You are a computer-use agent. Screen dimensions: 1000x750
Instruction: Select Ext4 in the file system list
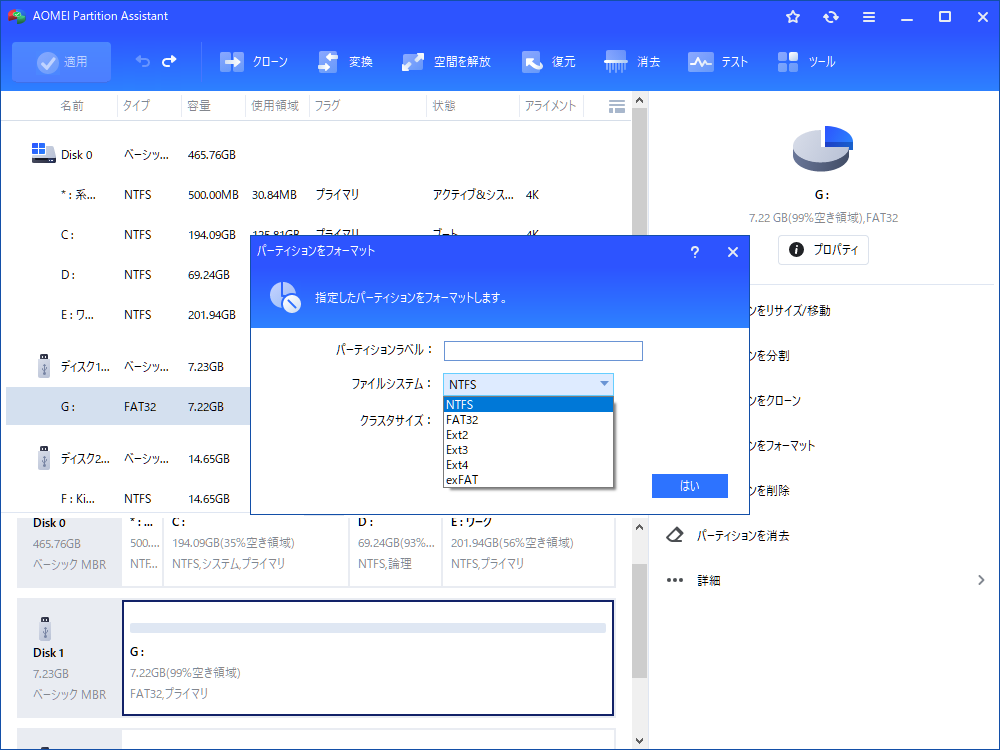pos(528,464)
